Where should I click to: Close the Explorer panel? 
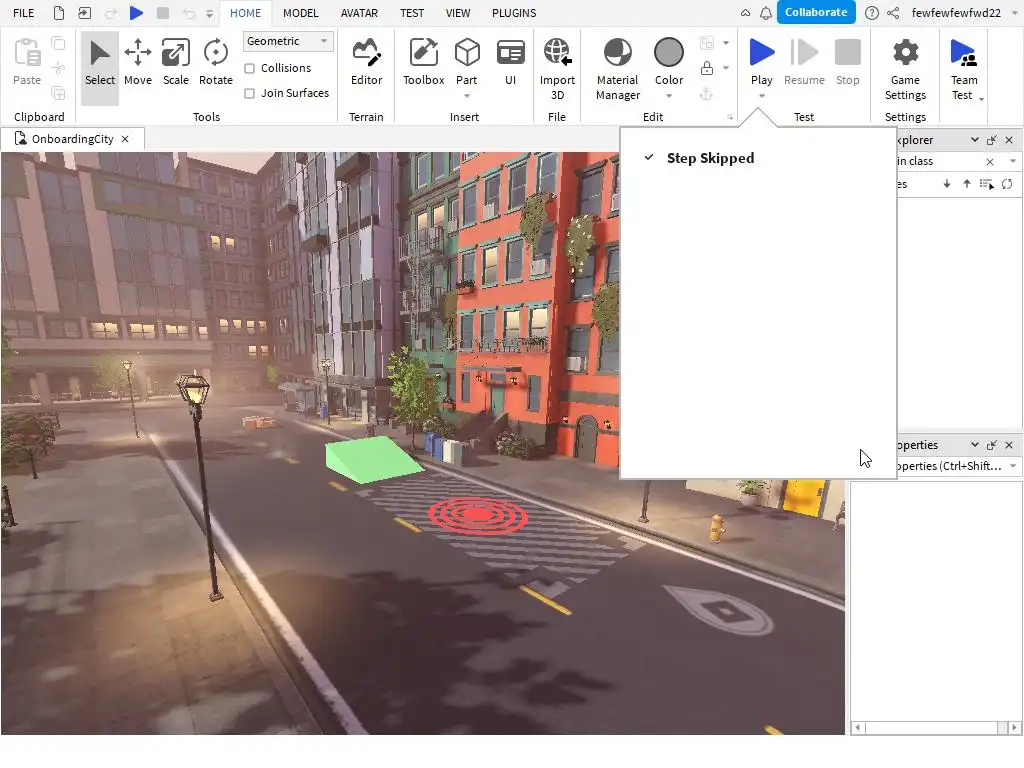point(1009,140)
